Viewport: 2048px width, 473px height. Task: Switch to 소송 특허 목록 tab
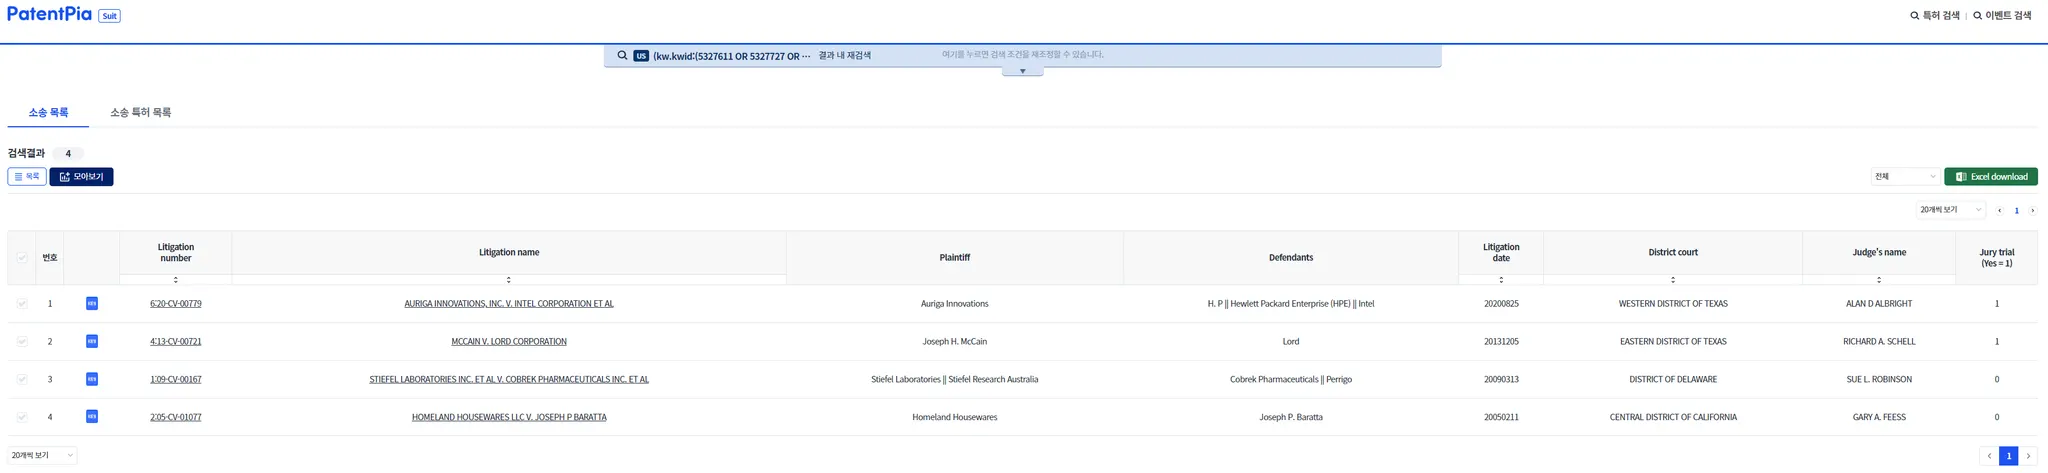click(140, 113)
